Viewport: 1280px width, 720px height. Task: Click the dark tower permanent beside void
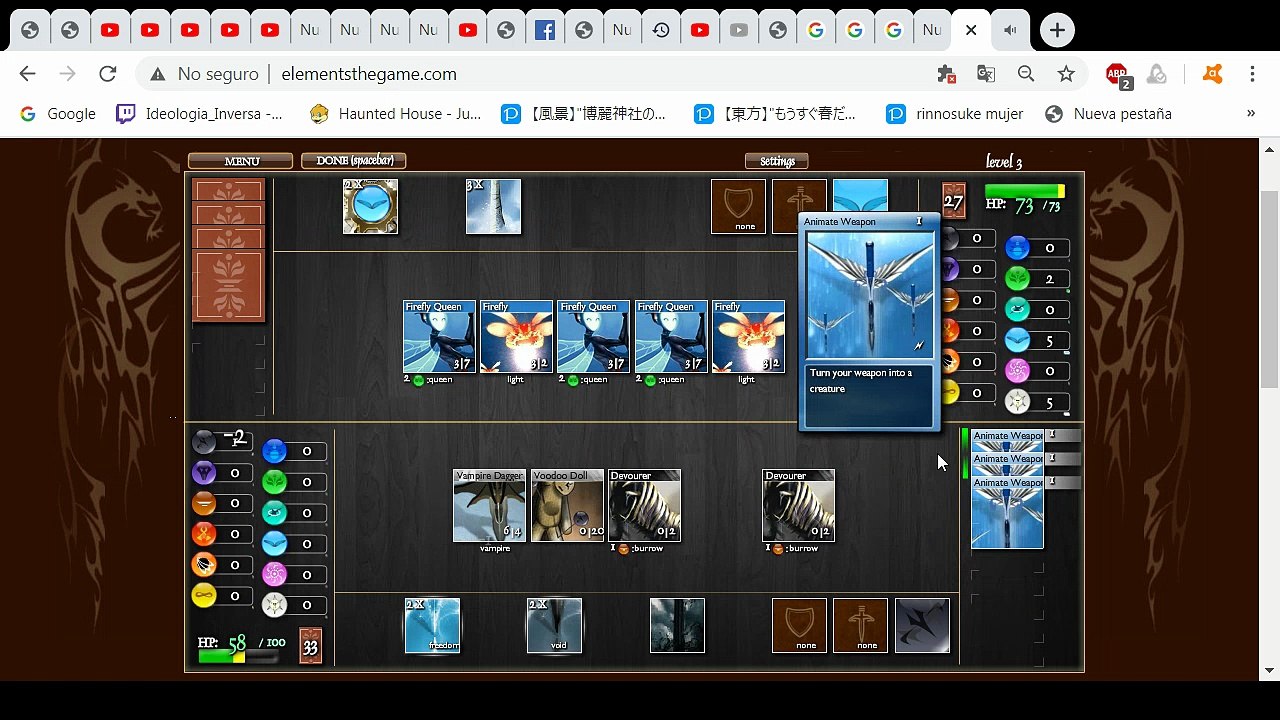677,626
